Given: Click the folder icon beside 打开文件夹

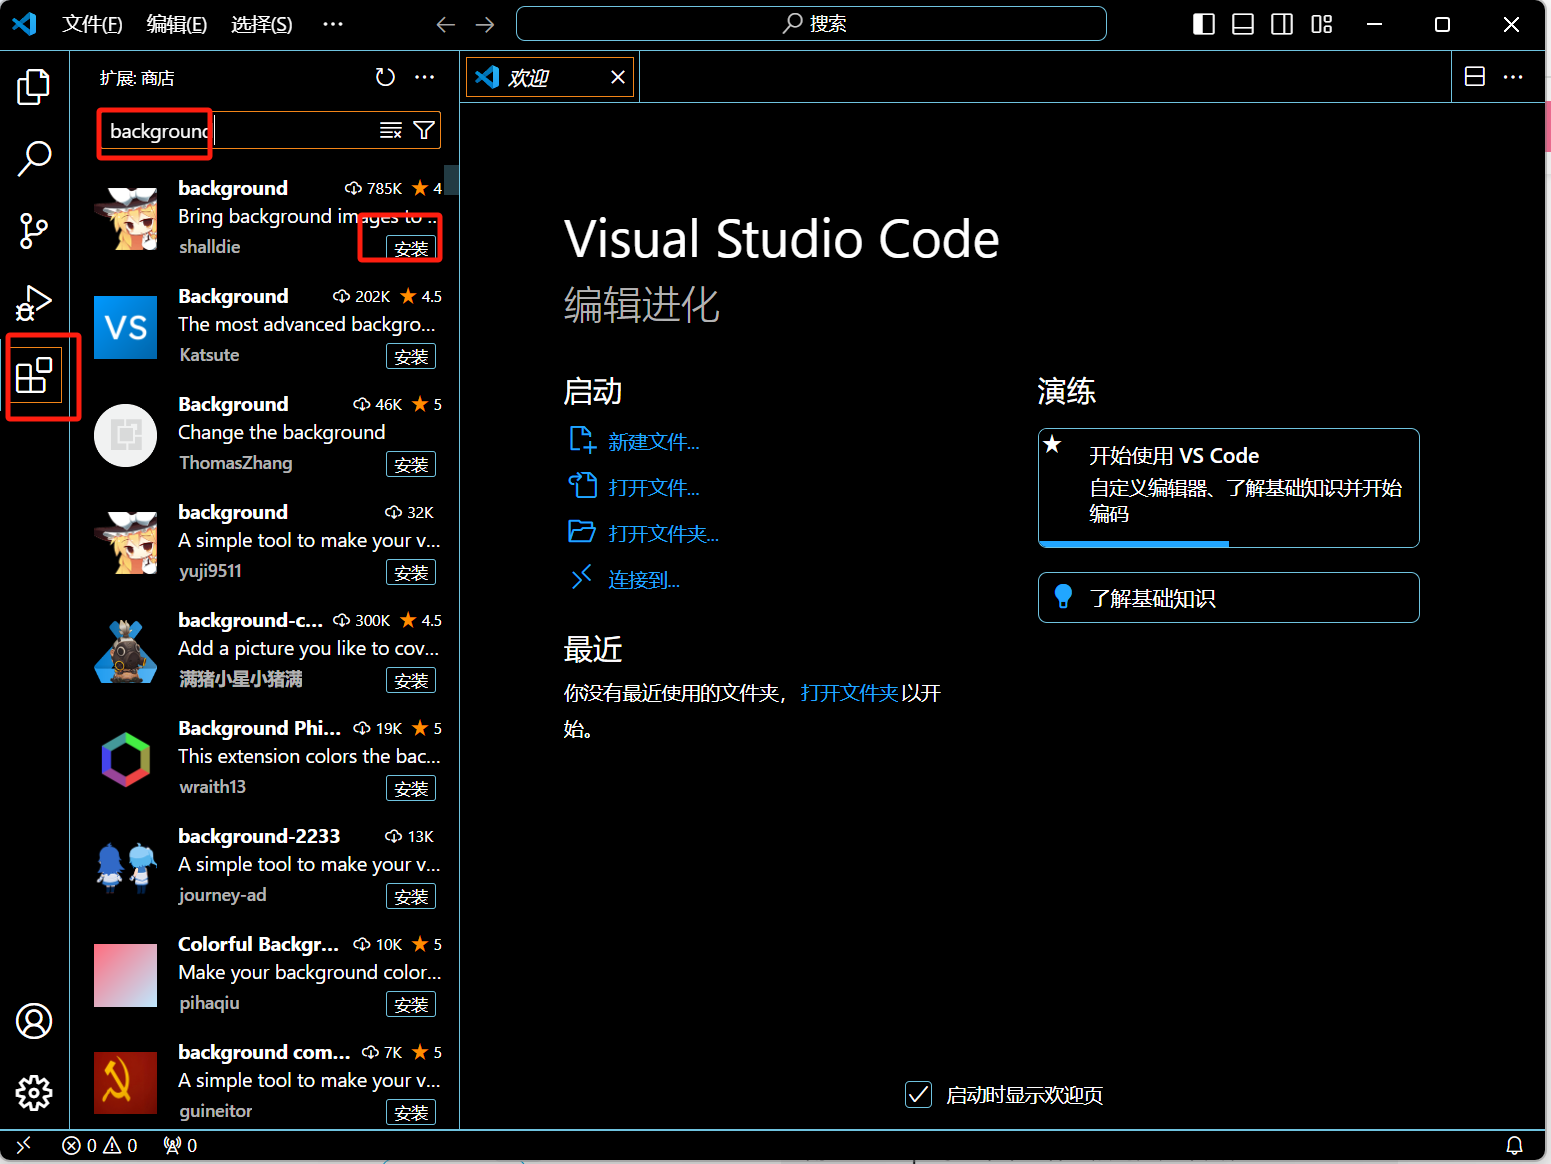Looking at the screenshot, I should coord(582,531).
